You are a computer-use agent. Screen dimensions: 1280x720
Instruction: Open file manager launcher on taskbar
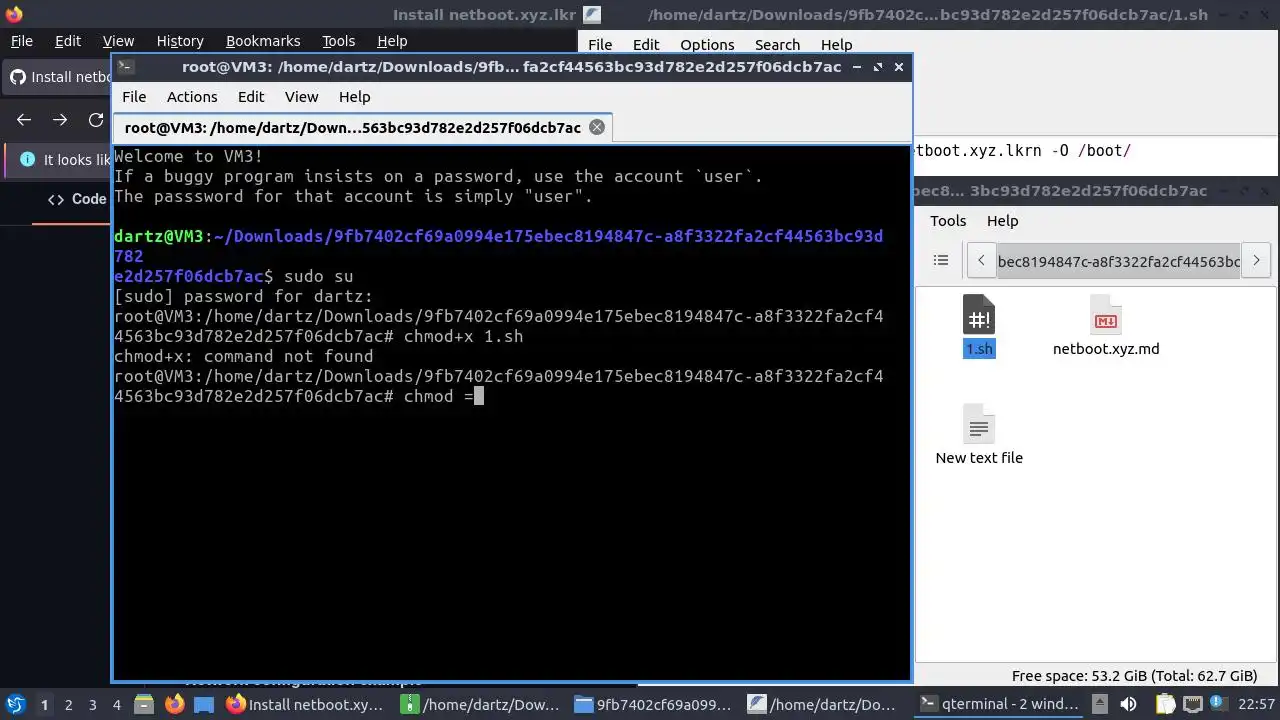(143, 704)
